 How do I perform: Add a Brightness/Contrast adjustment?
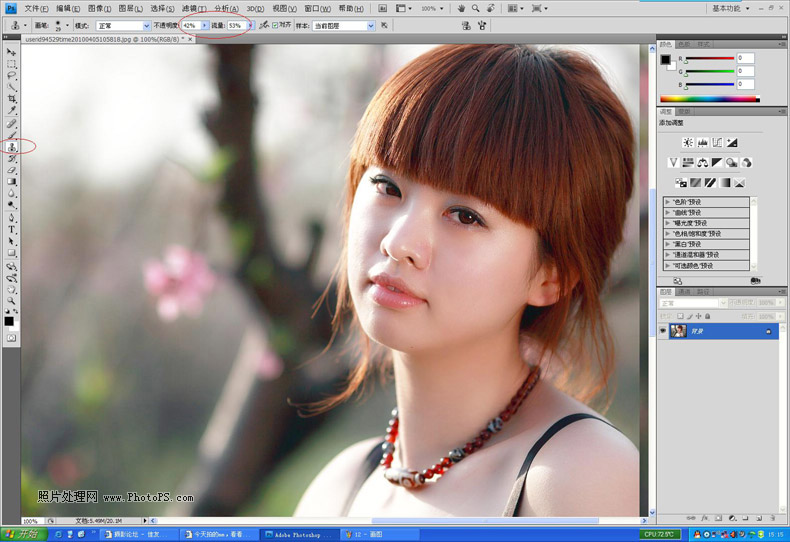687,143
